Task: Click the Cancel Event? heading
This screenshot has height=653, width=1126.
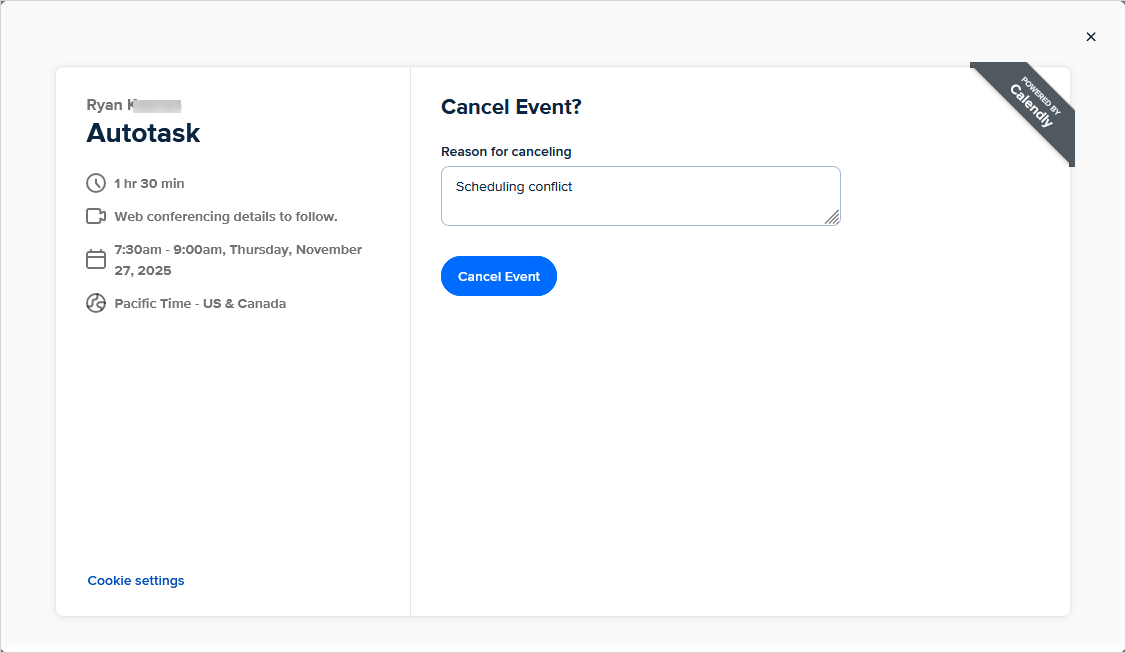Action: (x=511, y=107)
